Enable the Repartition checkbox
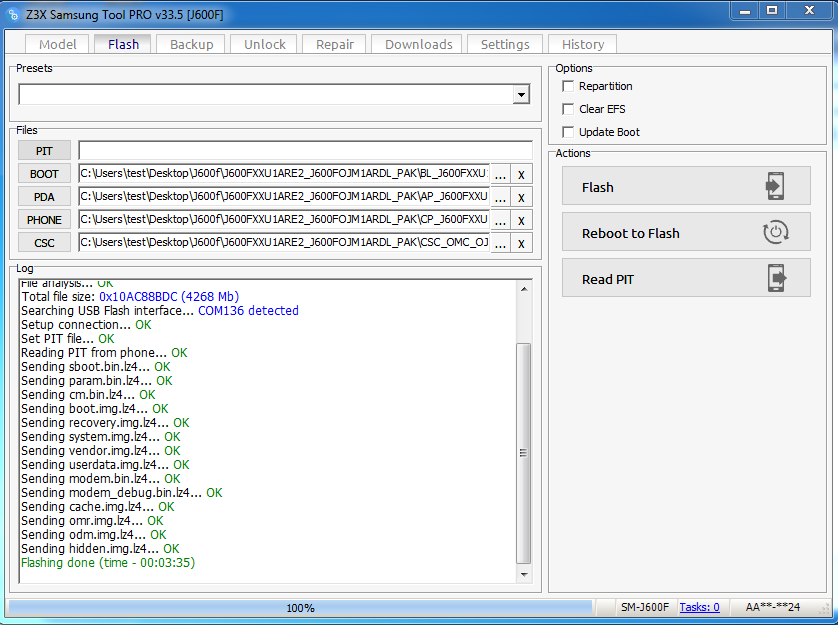Viewport: 838px width, 625px height. coord(568,86)
